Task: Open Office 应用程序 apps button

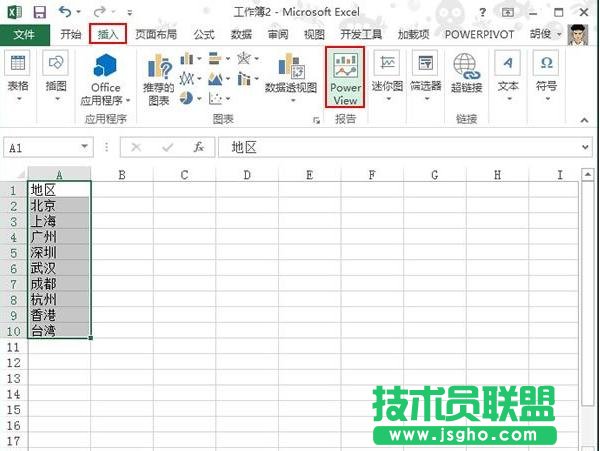Action: pyautogui.click(x=105, y=80)
